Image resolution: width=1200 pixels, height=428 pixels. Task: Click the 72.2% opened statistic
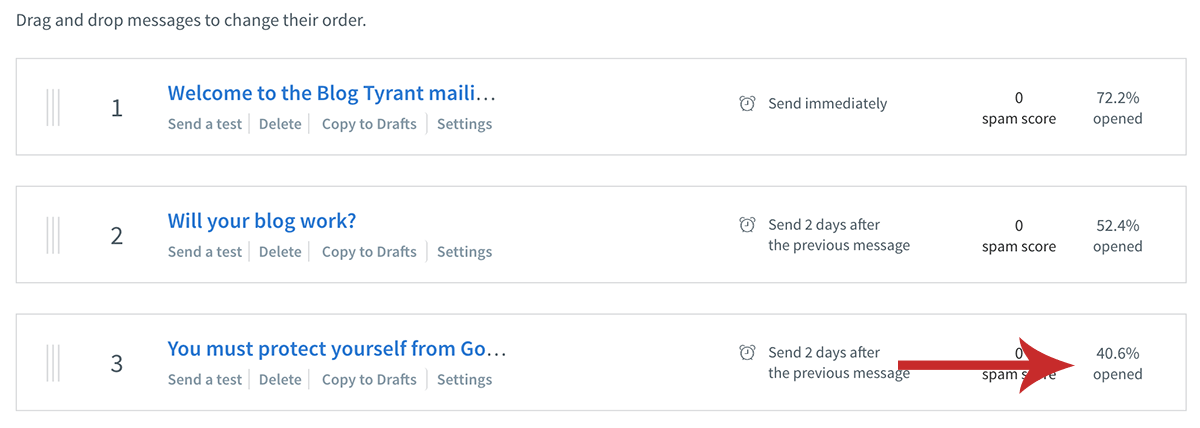click(1118, 108)
